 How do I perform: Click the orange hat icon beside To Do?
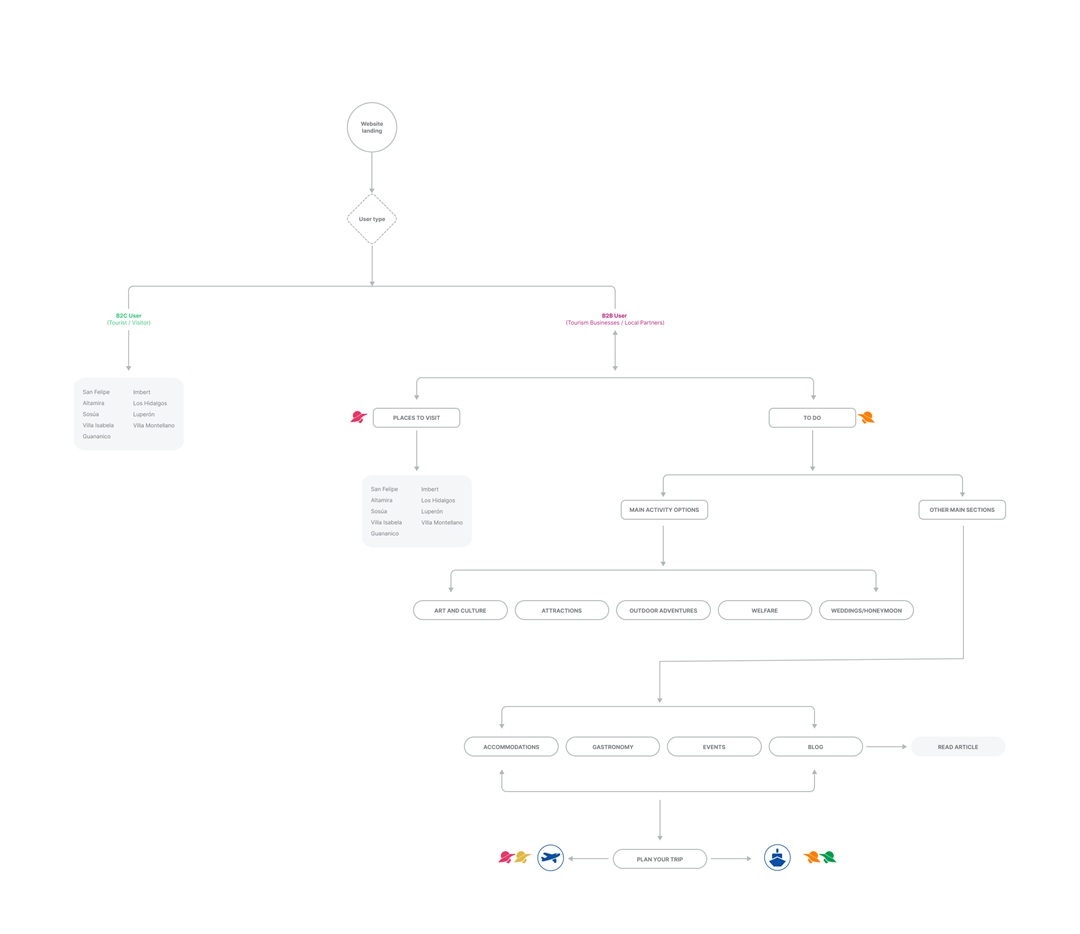pos(866,417)
